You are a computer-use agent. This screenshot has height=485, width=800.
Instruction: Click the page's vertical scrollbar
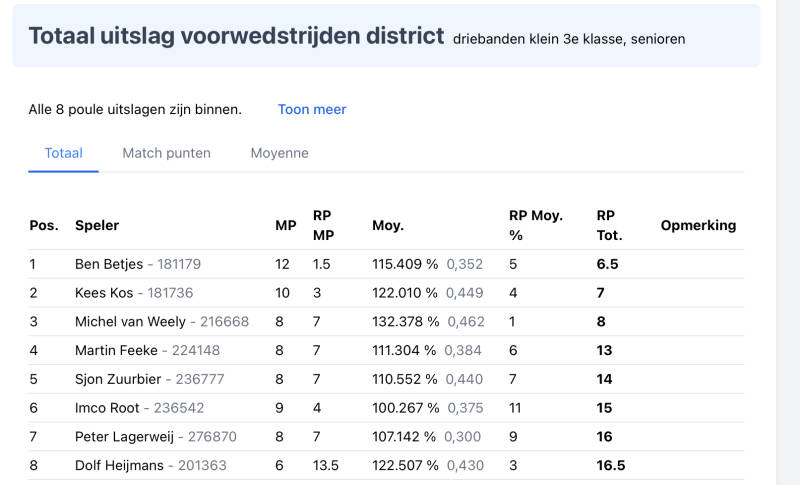788,242
